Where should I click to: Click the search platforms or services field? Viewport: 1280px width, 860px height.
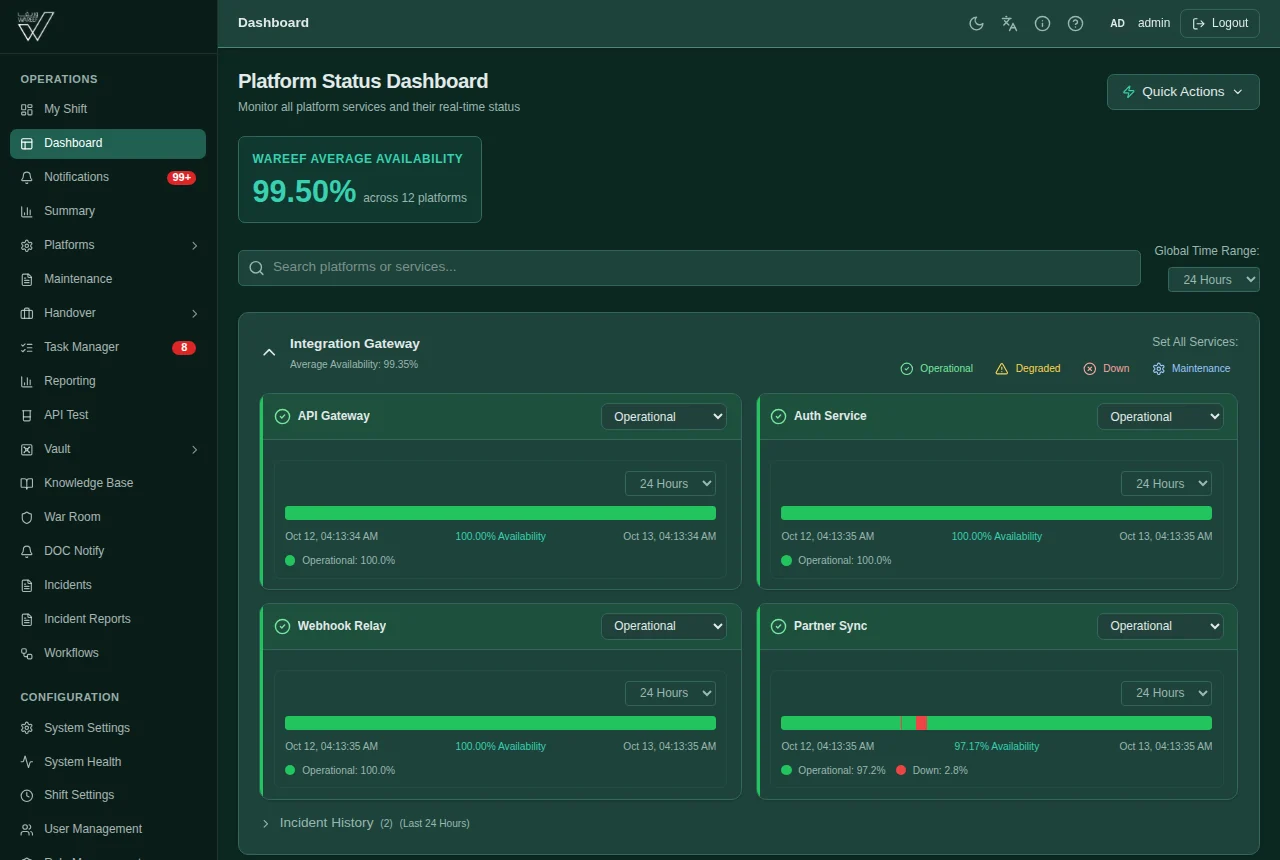point(689,268)
